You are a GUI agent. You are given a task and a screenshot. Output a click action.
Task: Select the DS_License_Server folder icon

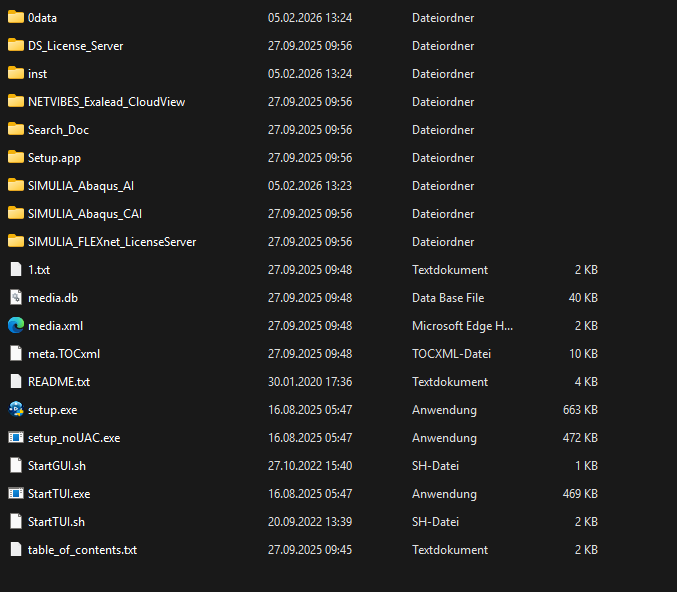pos(16,45)
